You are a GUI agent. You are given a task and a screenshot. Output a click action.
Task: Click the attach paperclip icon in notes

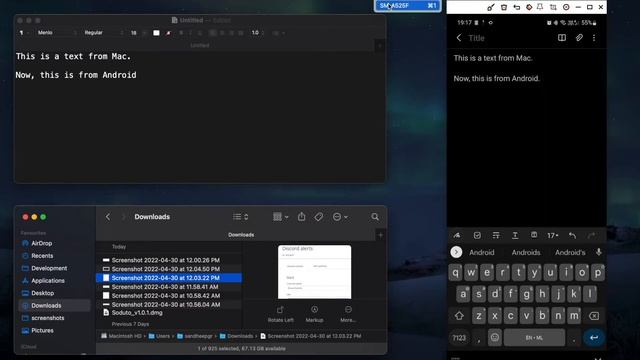coord(579,38)
